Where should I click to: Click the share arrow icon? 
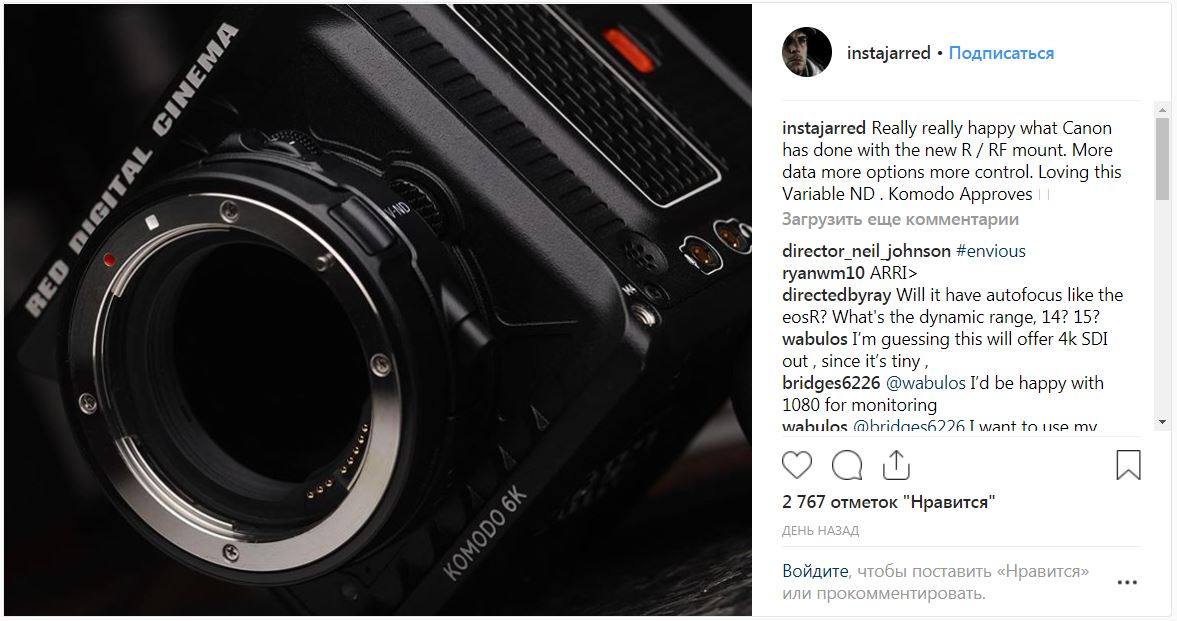[896, 466]
